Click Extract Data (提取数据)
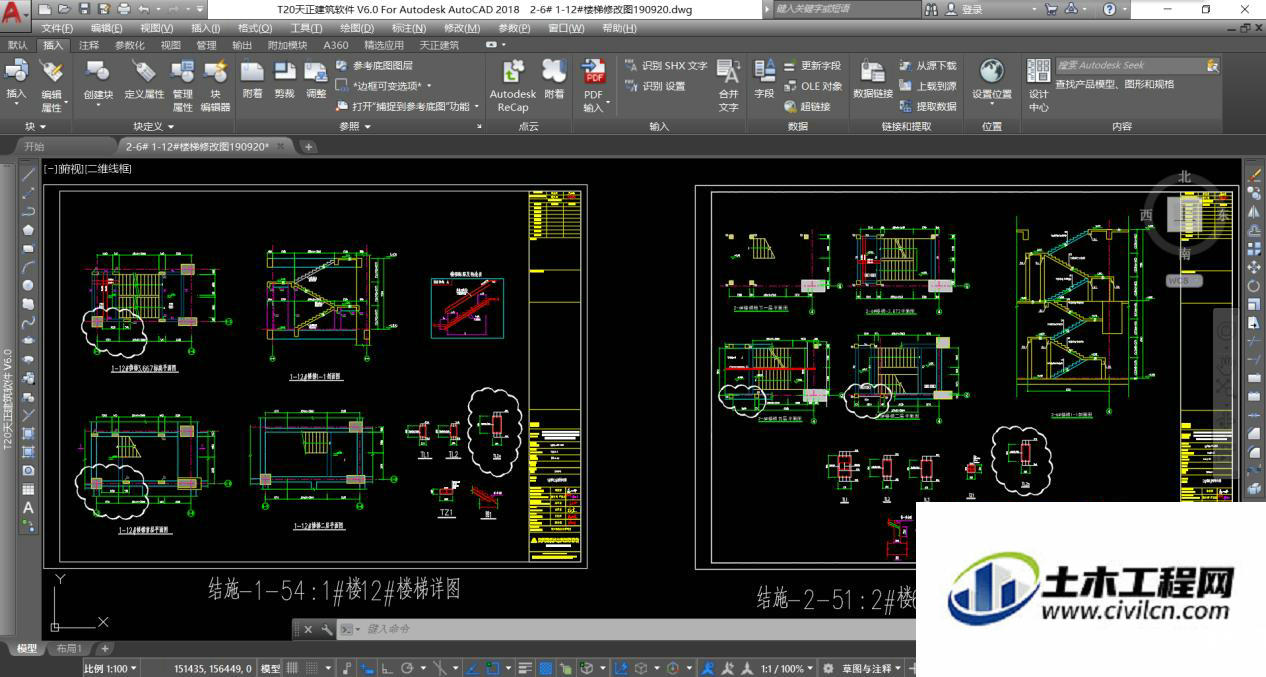 point(928,106)
